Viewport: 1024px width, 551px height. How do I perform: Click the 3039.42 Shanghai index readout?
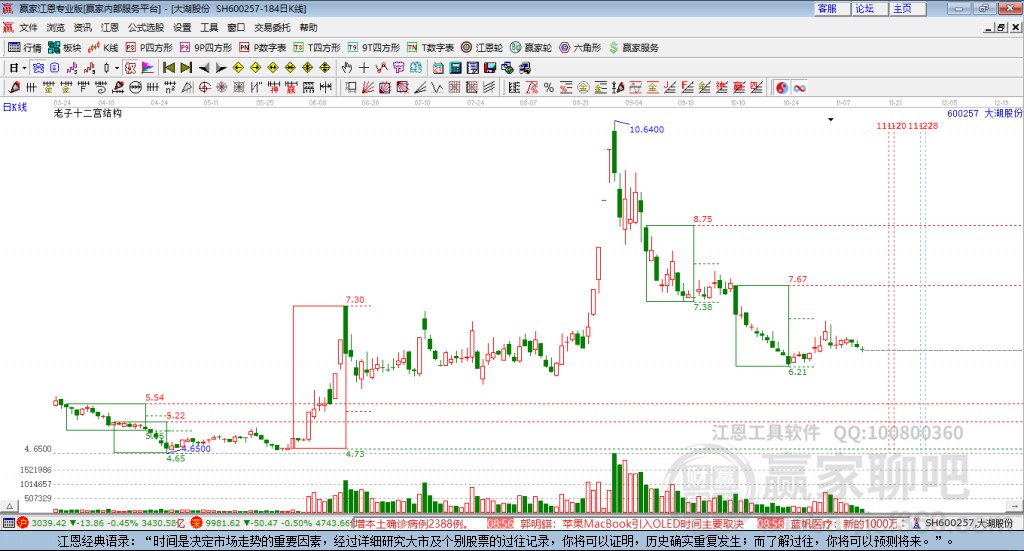click(48, 523)
